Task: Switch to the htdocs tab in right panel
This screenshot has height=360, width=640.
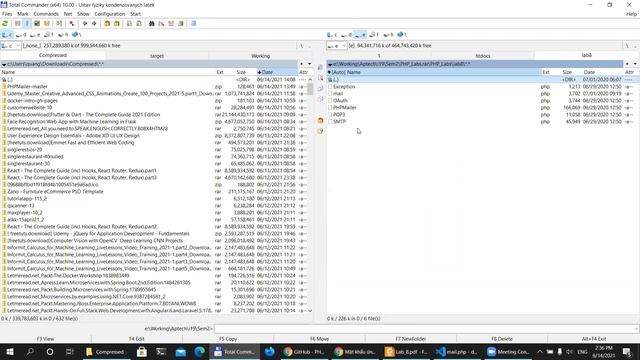Action: 483,56
